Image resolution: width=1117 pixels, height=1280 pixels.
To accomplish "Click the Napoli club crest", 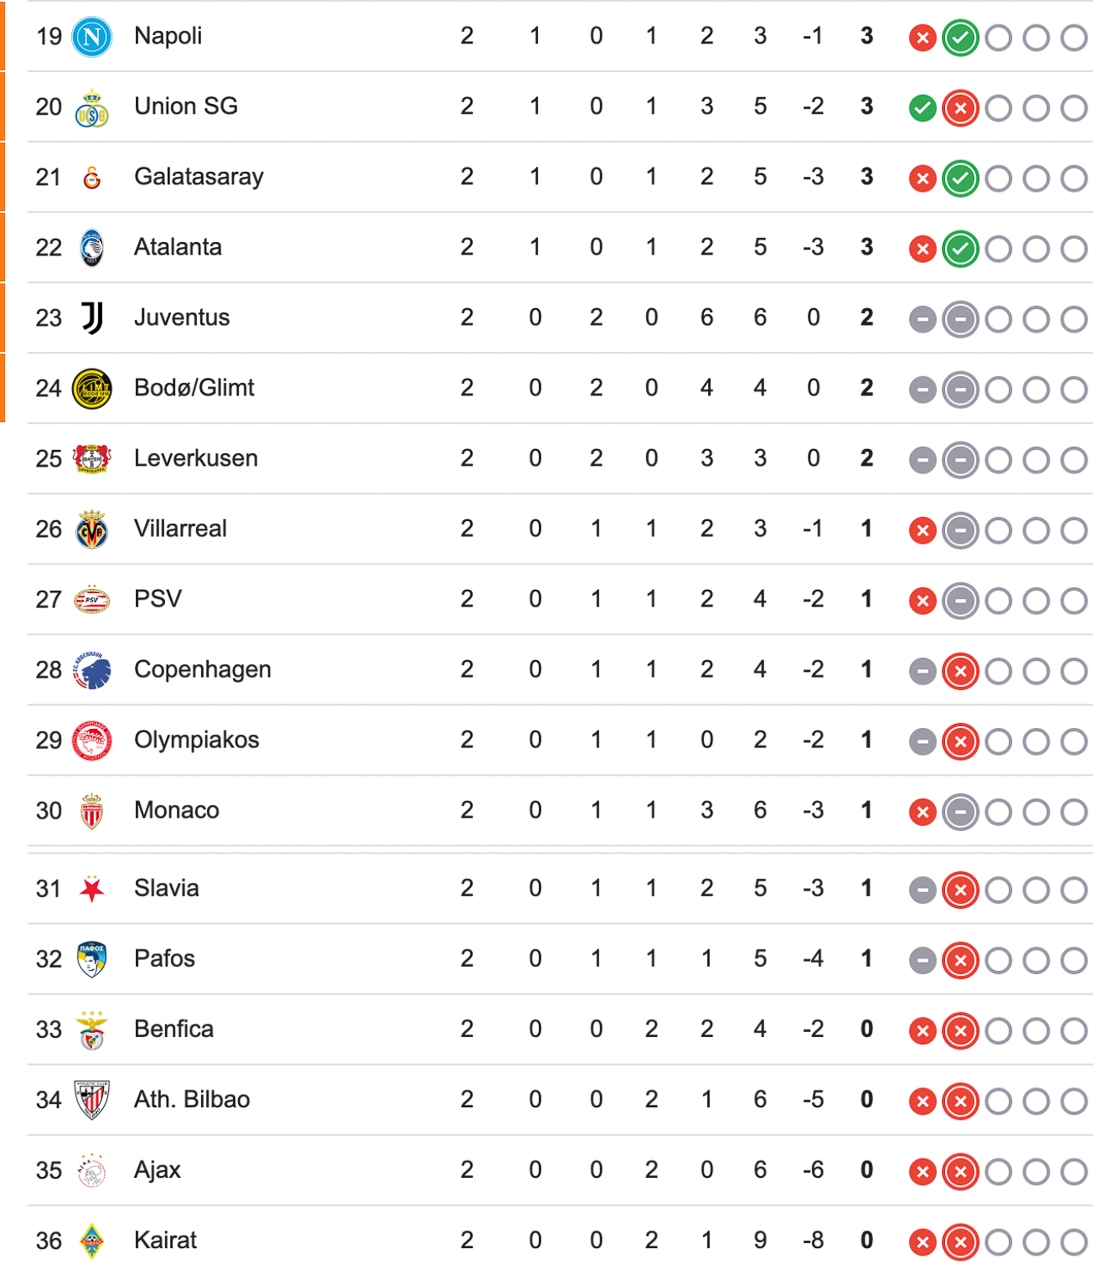I will pos(92,37).
